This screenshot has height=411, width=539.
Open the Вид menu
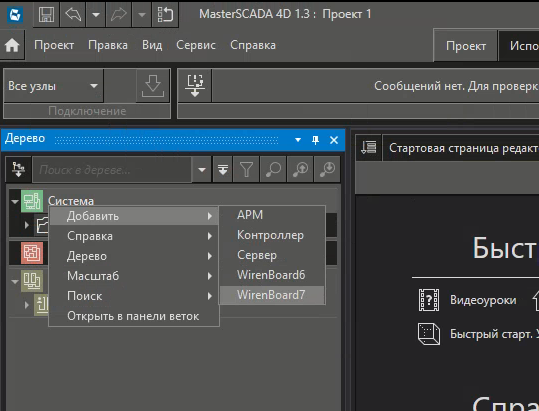pyautogui.click(x=152, y=45)
